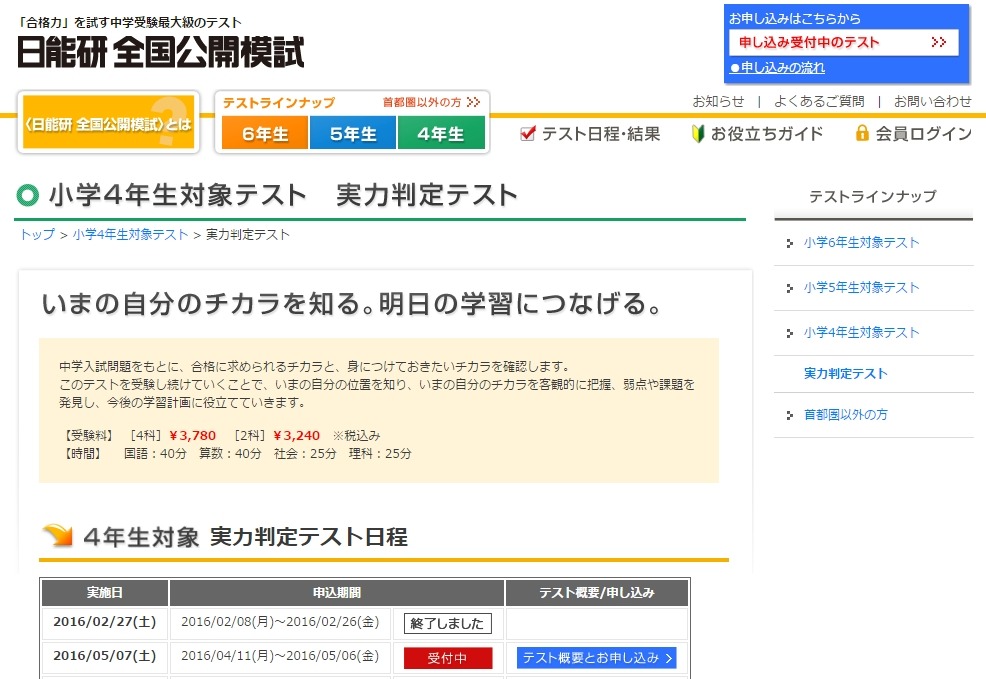Click the ¥3,240 fee value
986x679 pixels.
coord(297,436)
